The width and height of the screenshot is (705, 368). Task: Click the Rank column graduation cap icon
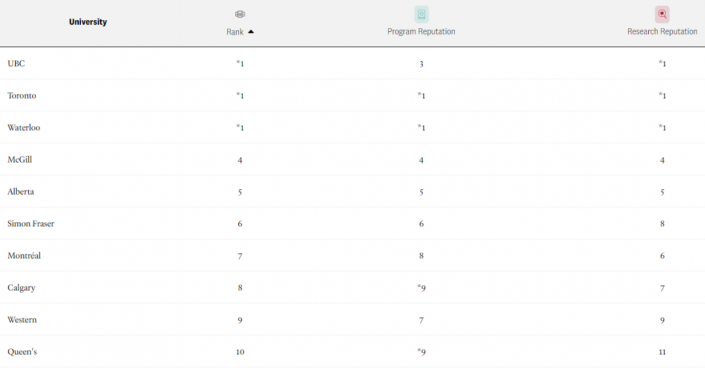(240, 14)
